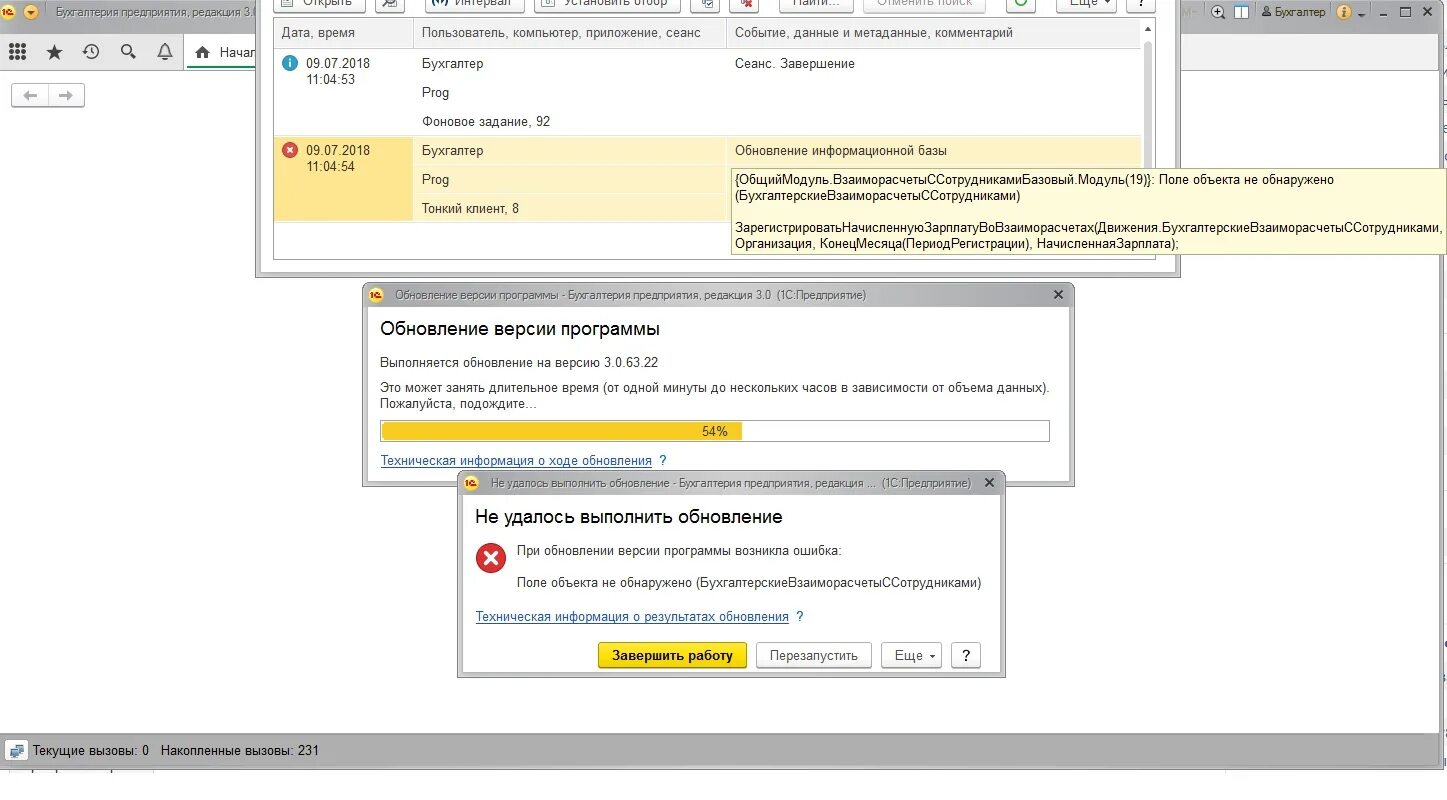The image size is (1447, 800).
Task: Click the ? help button in the failure dialog
Action: 965,655
